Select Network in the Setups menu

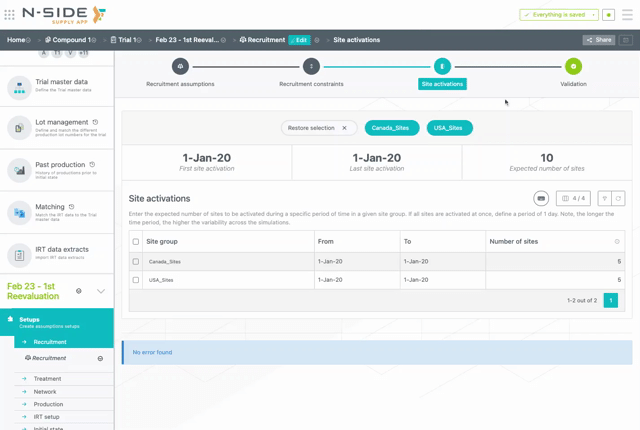[45, 392]
